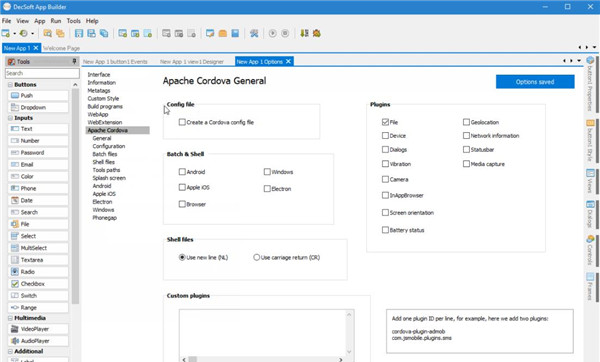The height and width of the screenshot is (362, 600).
Task: Click the Save As toolbar icon
Action: coord(91,34)
